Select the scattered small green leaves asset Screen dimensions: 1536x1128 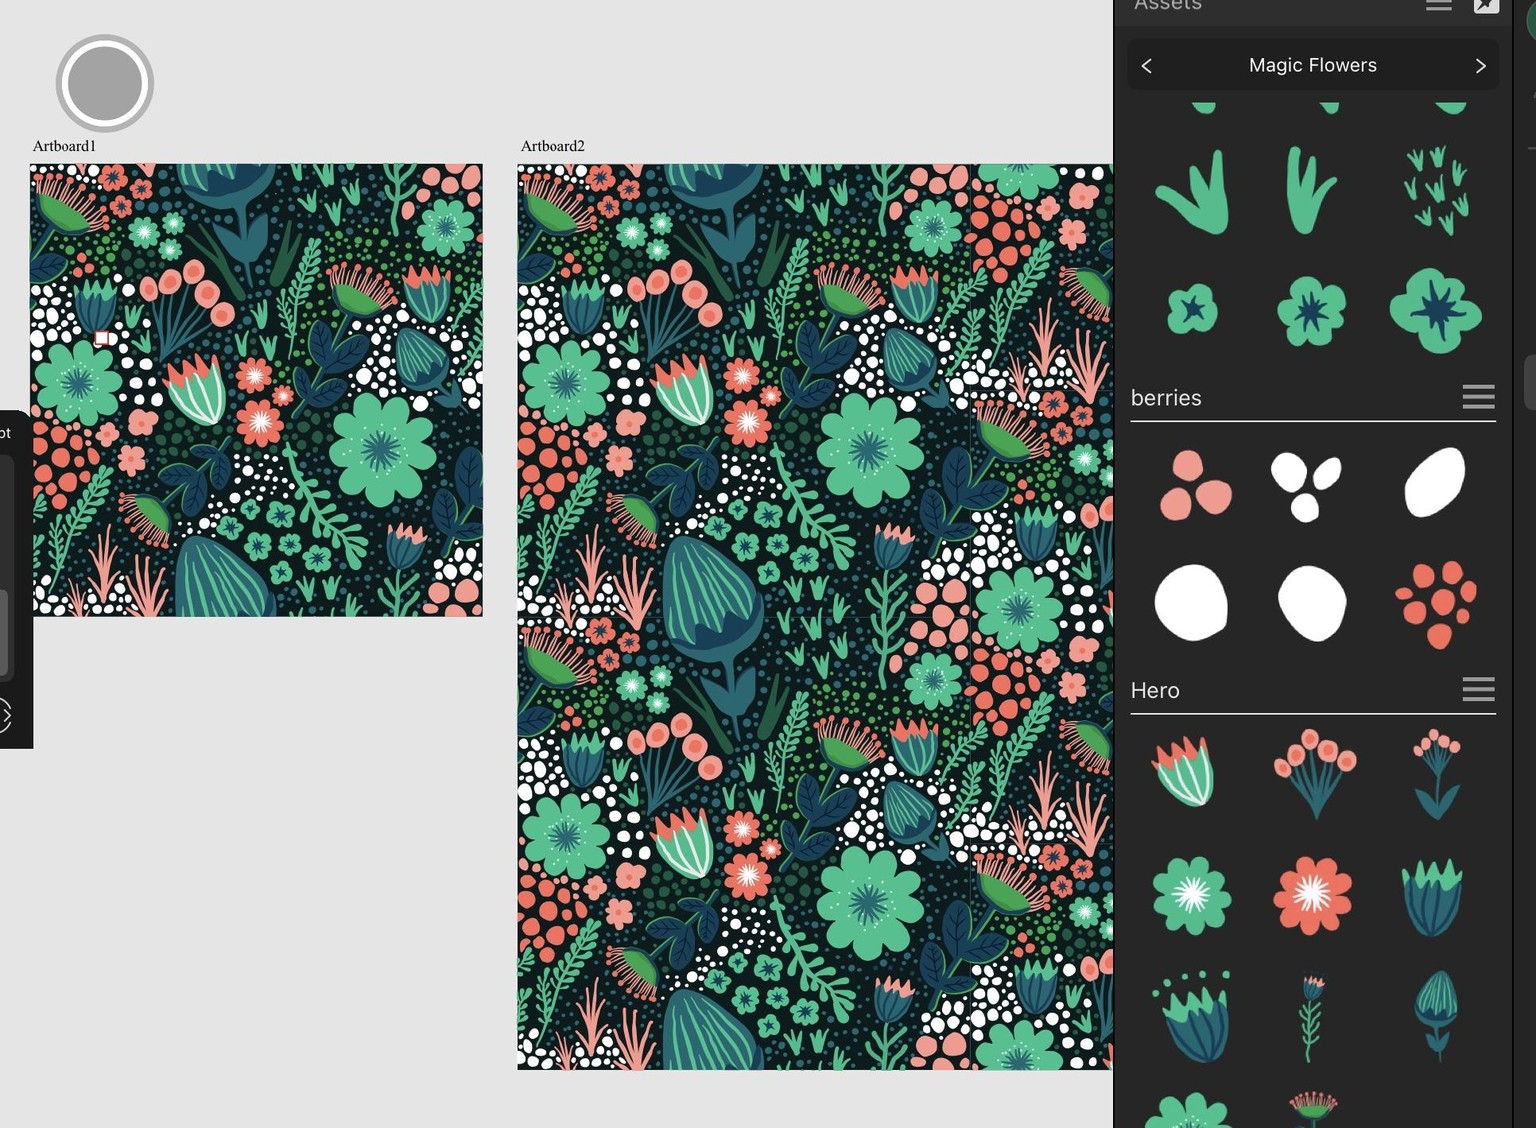click(x=1435, y=190)
